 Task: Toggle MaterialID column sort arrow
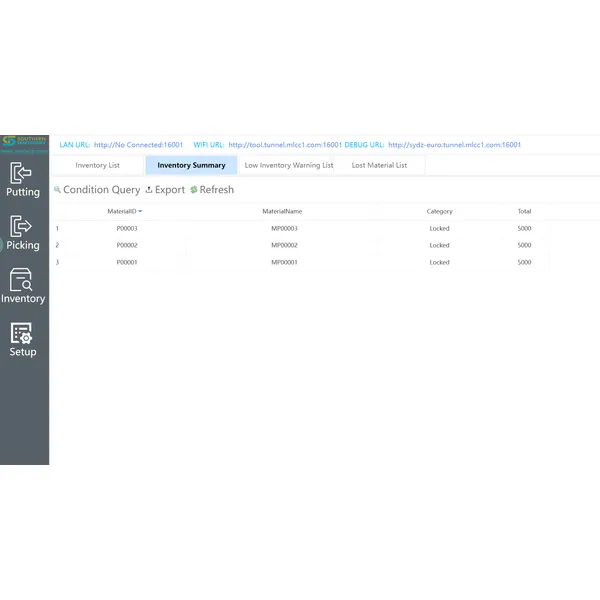140,211
